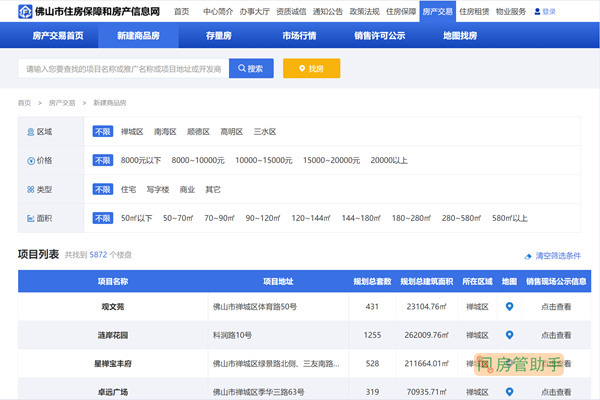Screen dimensions: 600x400
Task: Select 不限 in the 类型 filter
Action: point(103,189)
